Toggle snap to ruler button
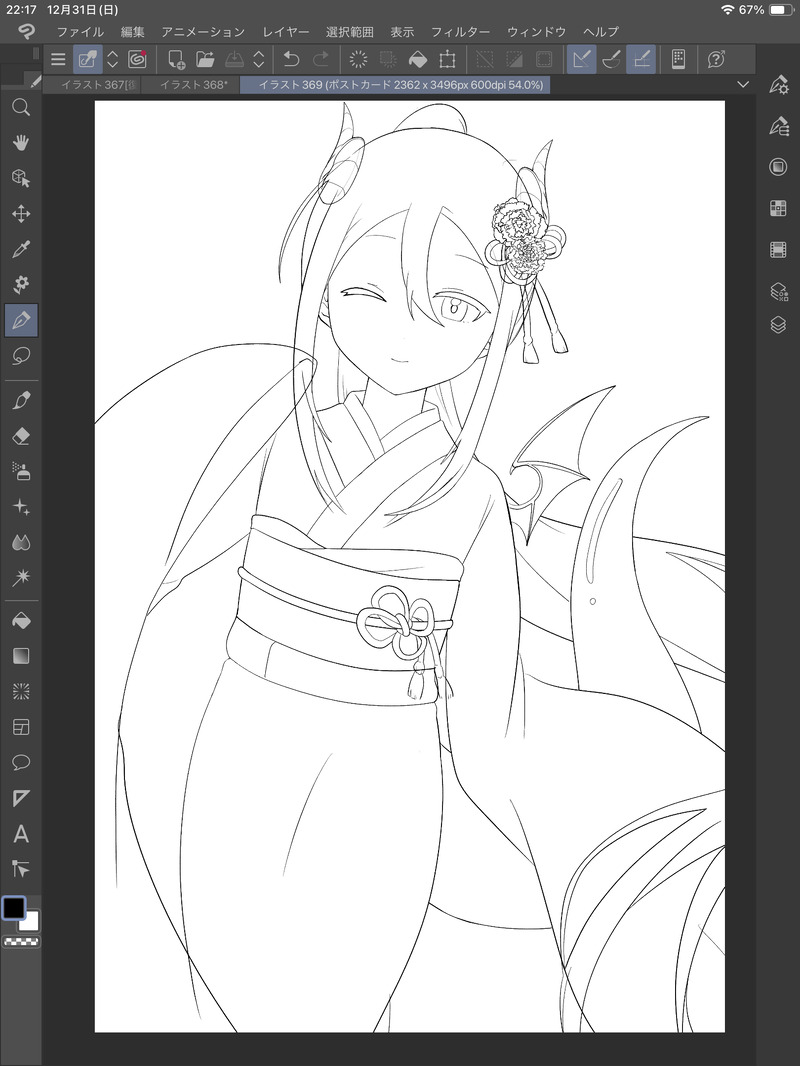800x1066 pixels. click(x=581, y=59)
